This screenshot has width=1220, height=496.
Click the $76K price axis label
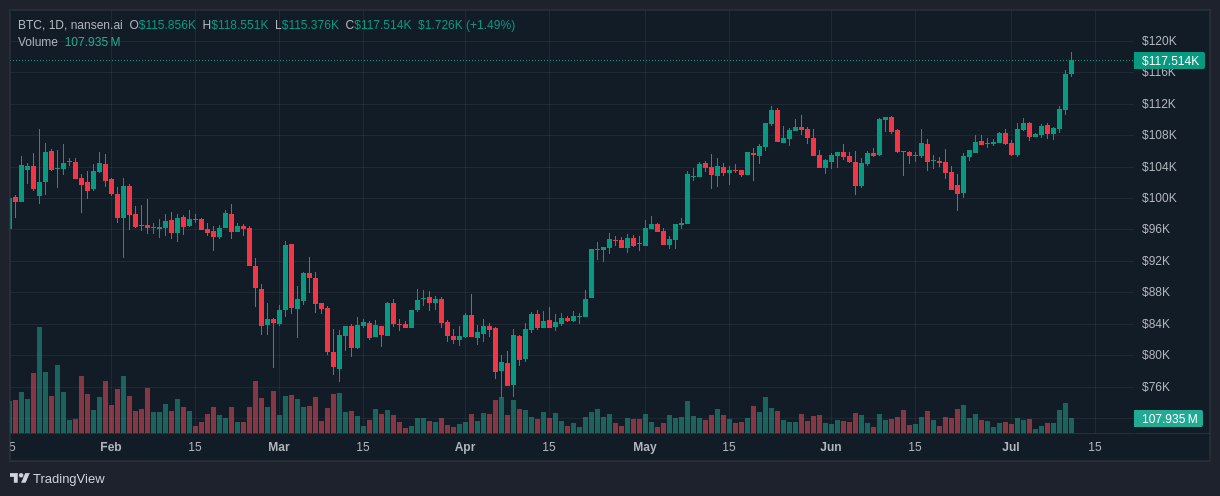pos(1156,387)
